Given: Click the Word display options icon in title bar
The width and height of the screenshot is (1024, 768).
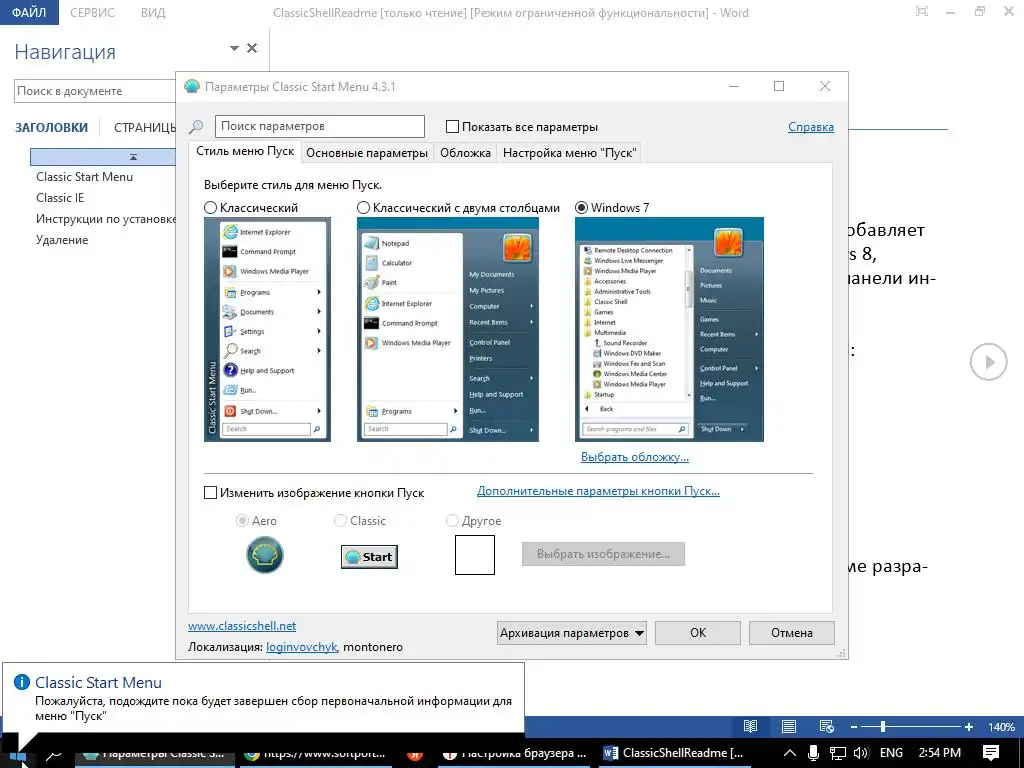Looking at the screenshot, I should (921, 12).
